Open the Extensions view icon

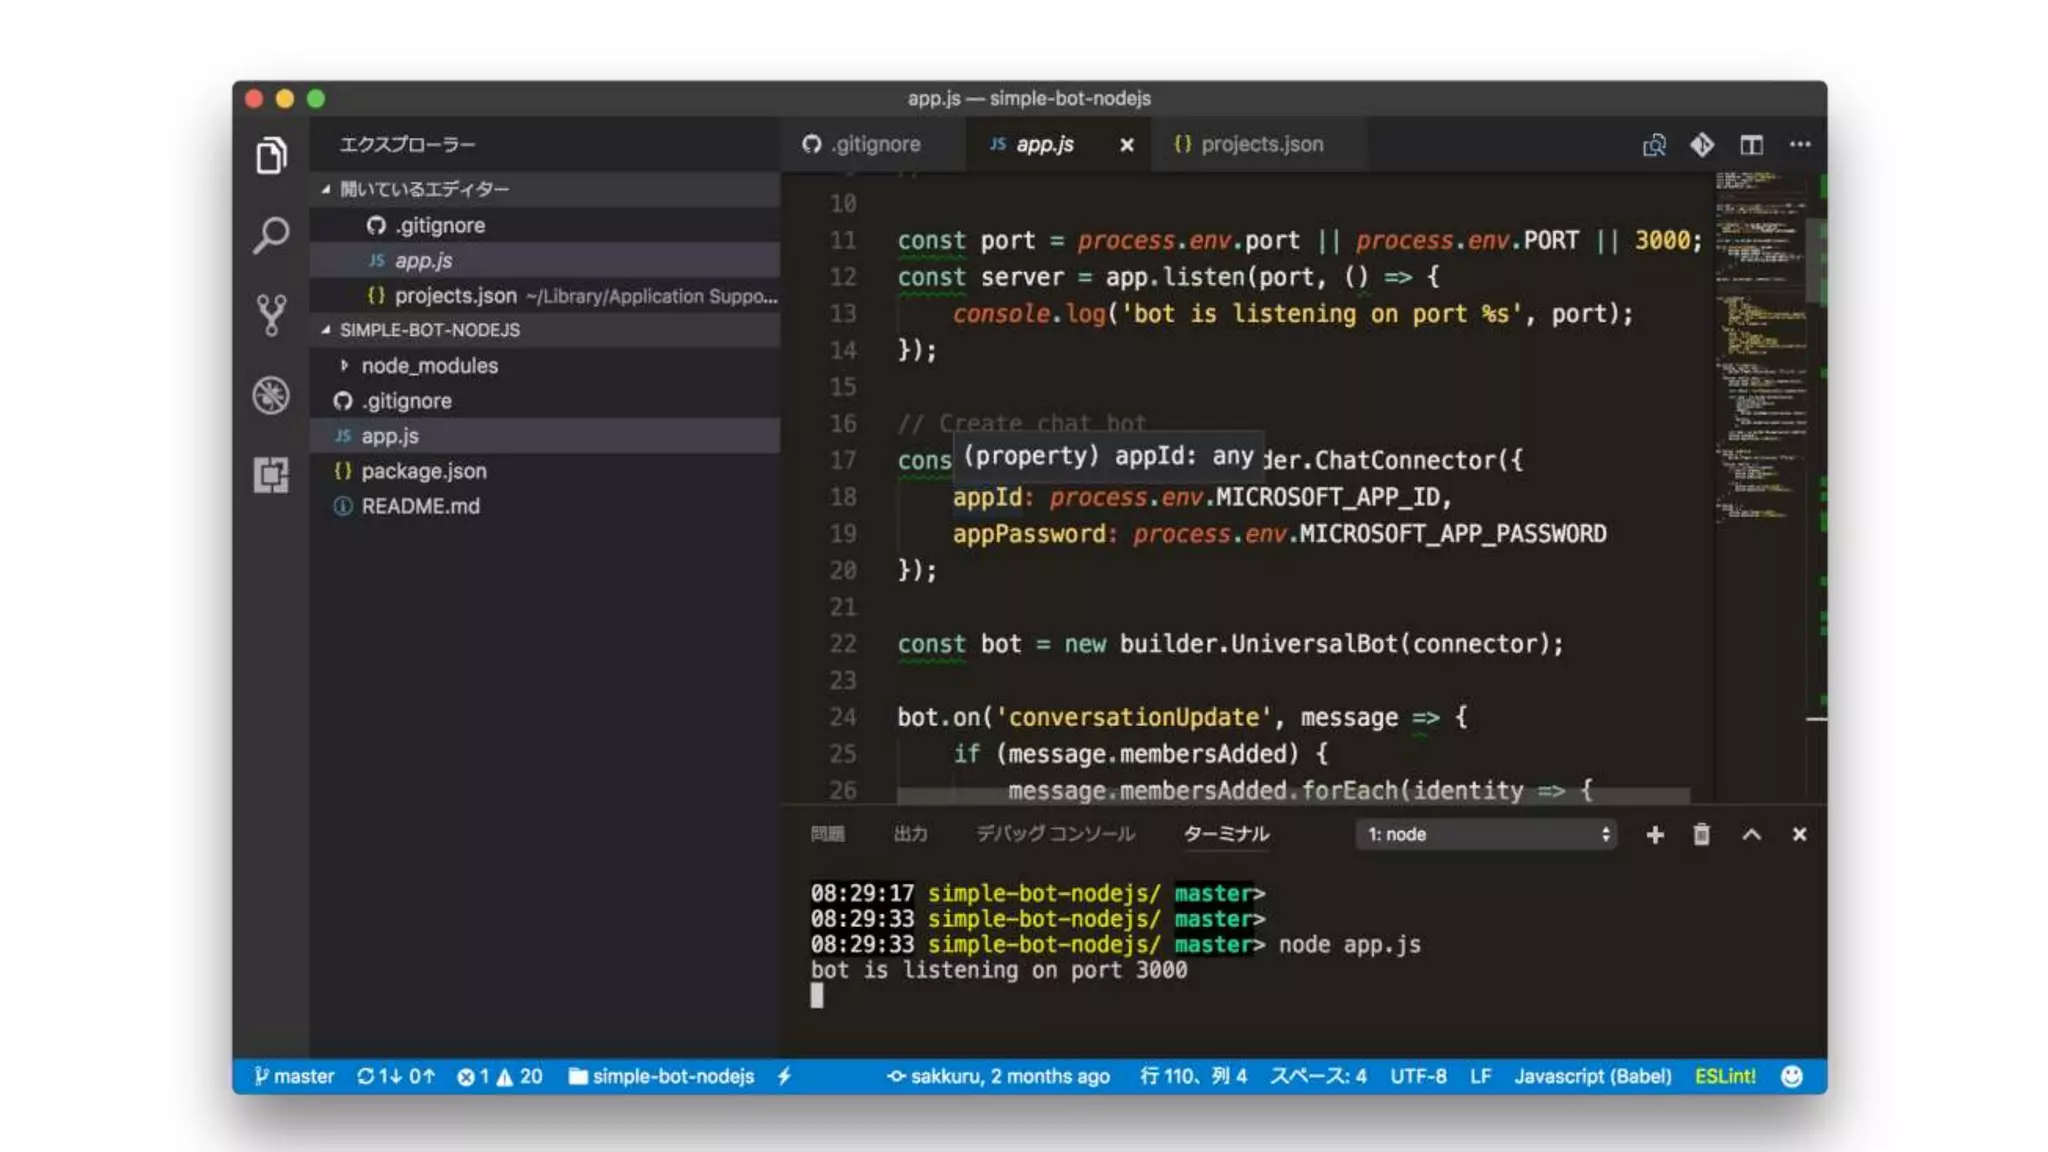coord(271,475)
